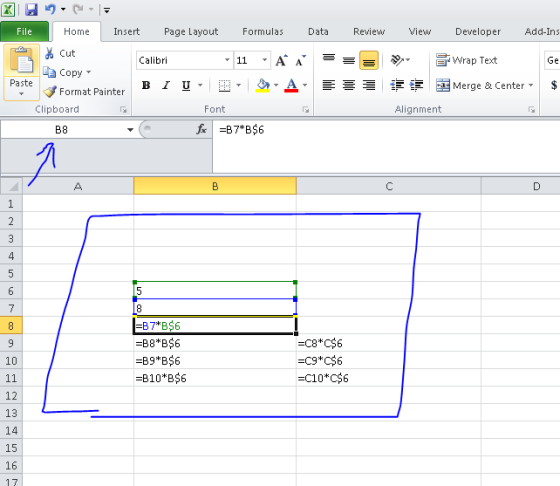
Task: Click the Save icon in quick access toolbar
Action: 31,10
